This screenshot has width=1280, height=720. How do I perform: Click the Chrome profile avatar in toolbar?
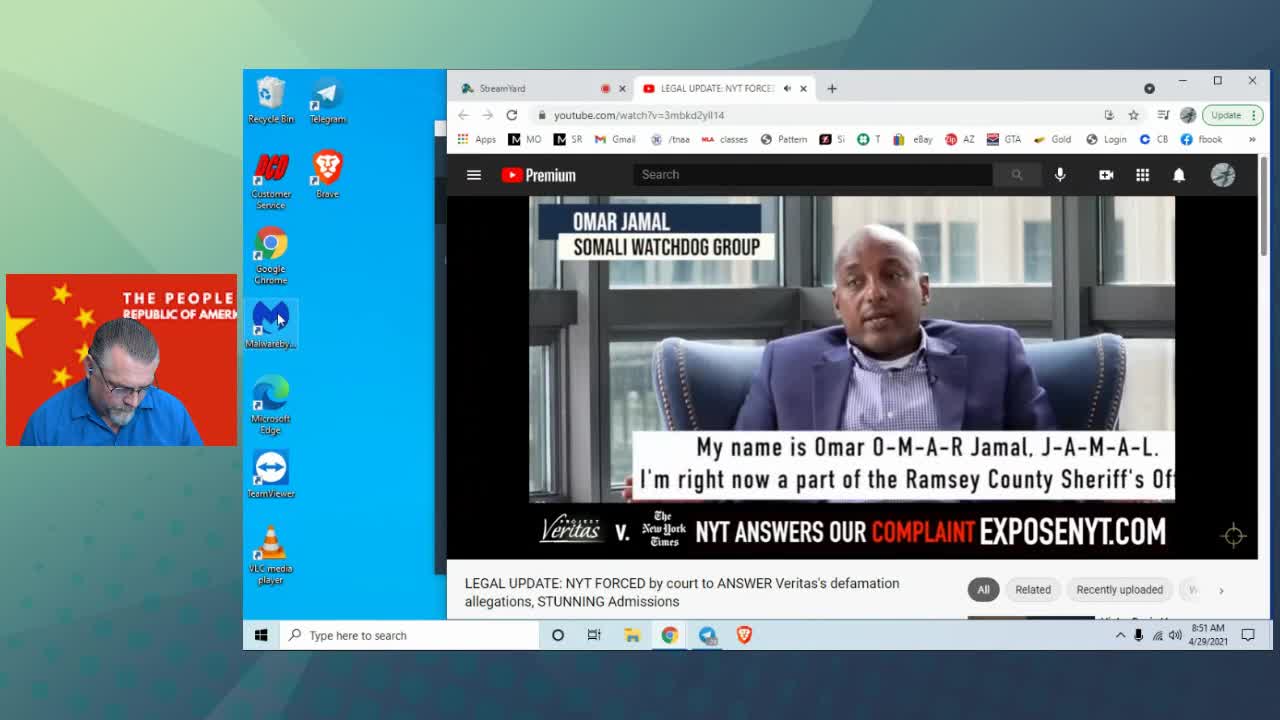(x=1188, y=115)
